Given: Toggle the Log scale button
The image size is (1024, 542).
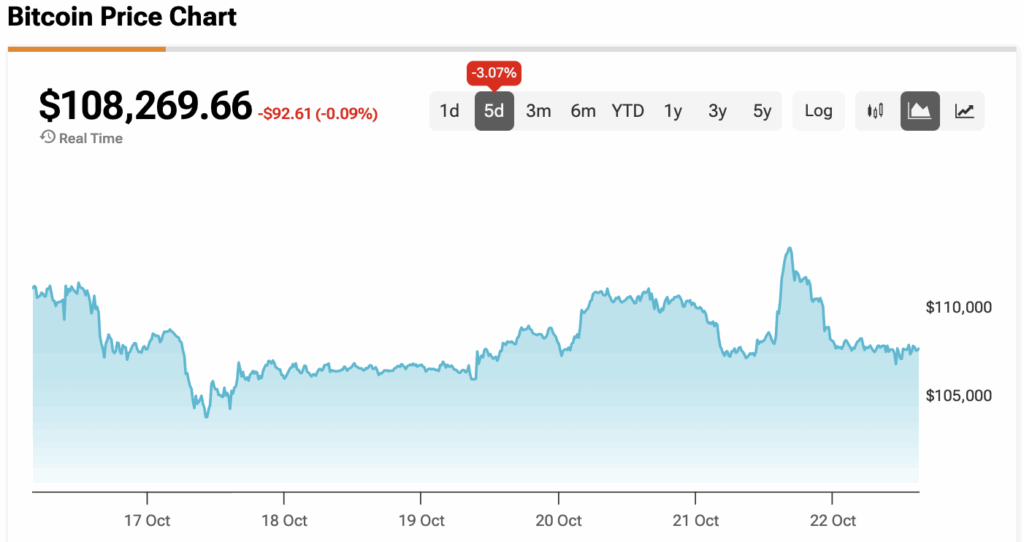Looking at the screenshot, I should coord(818,111).
